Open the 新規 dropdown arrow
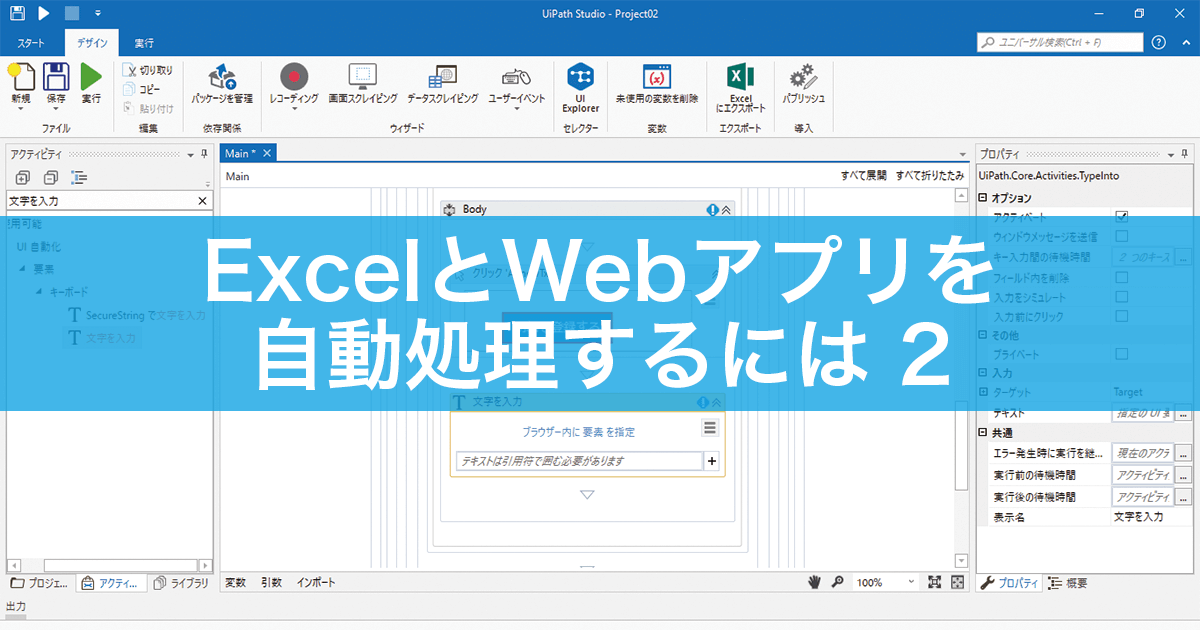Screen dimensions: 1200x630 21,109
